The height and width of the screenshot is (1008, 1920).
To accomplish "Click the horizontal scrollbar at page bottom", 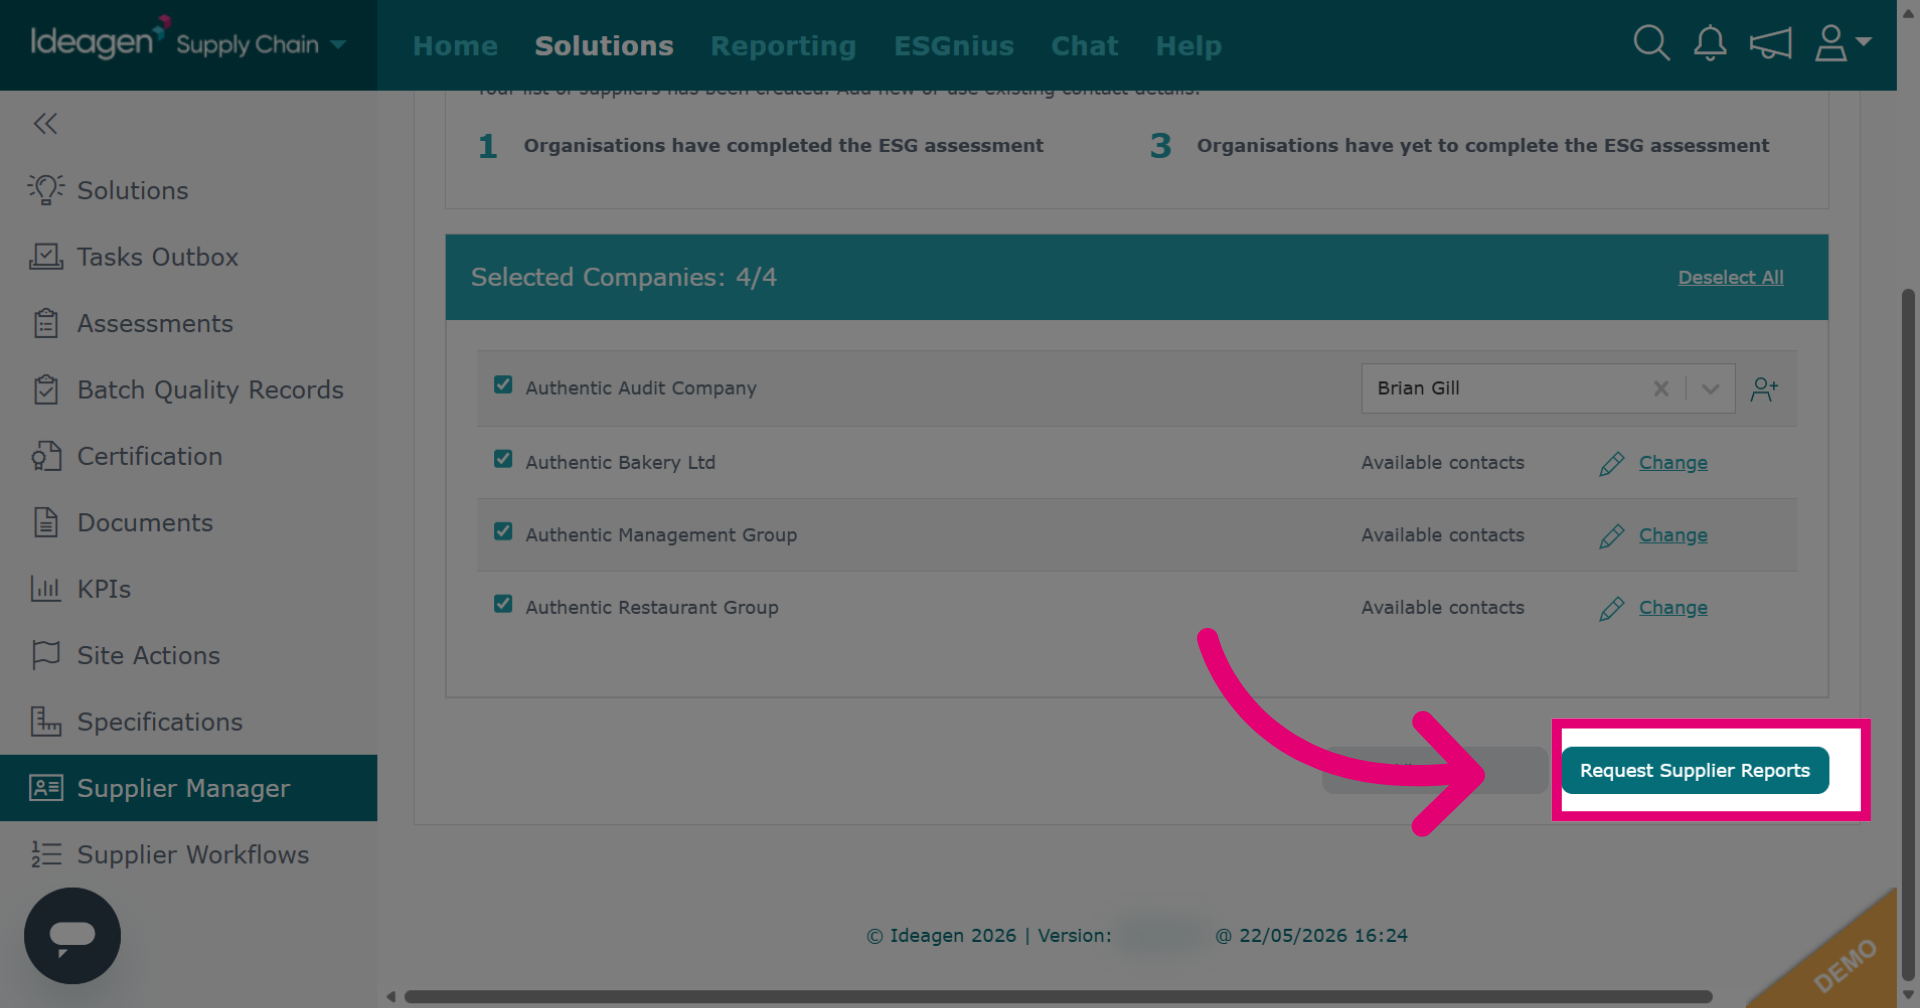I will [1058, 997].
